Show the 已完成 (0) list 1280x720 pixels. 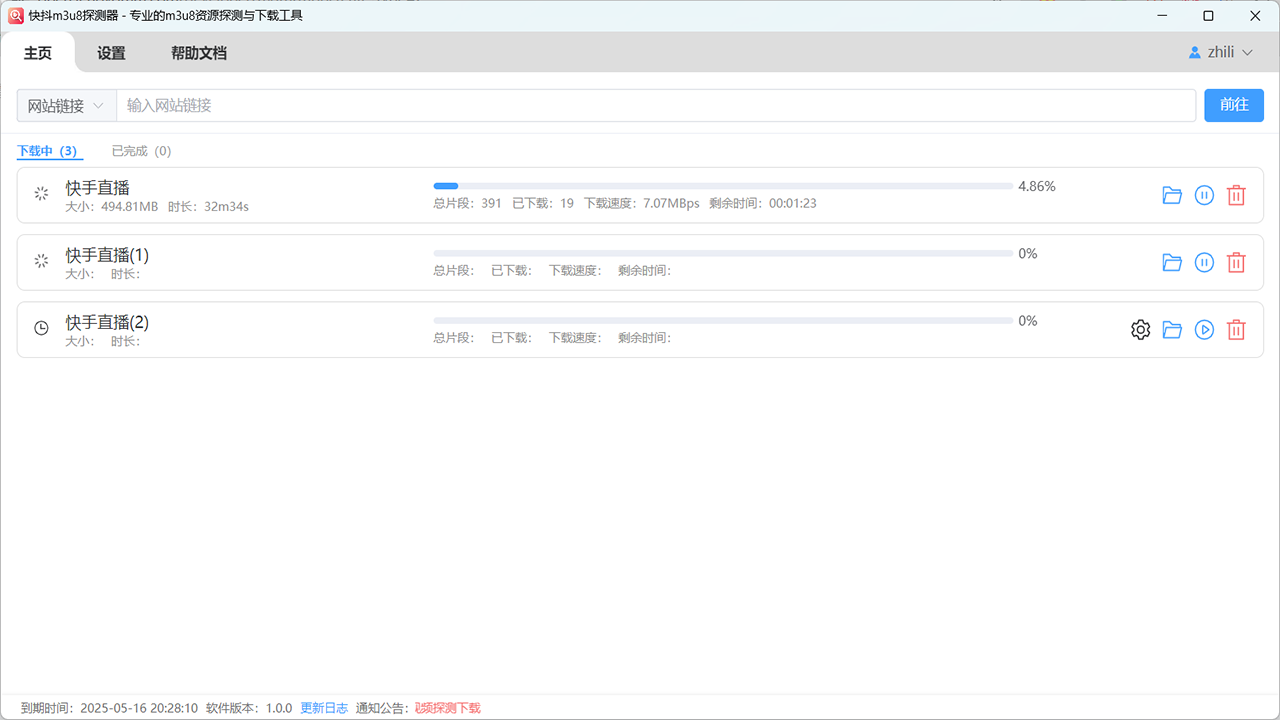coord(141,151)
